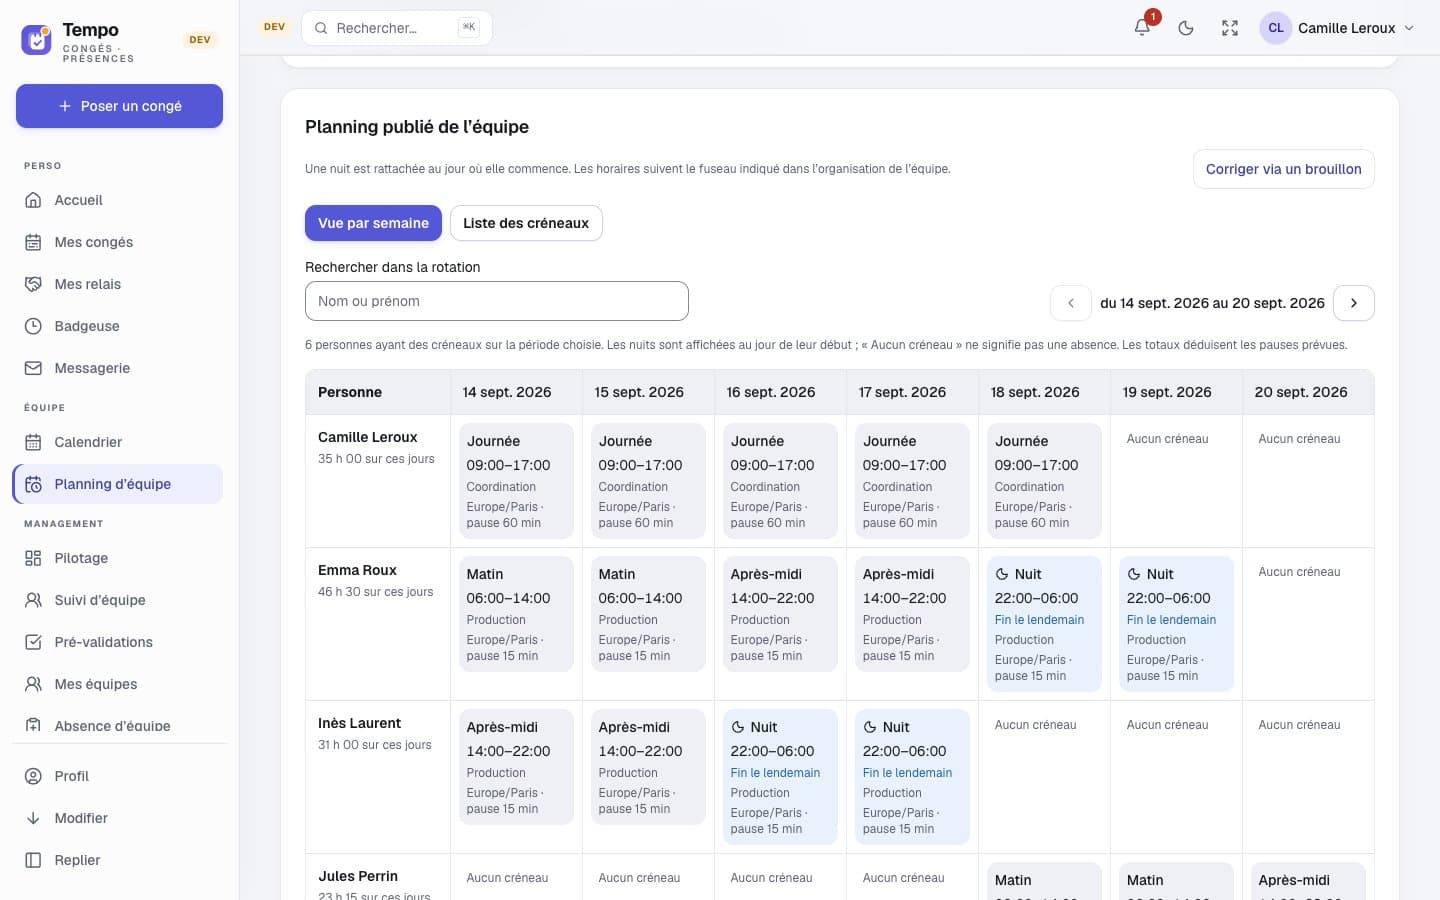Click the Tempo logo icon

pos(37,40)
